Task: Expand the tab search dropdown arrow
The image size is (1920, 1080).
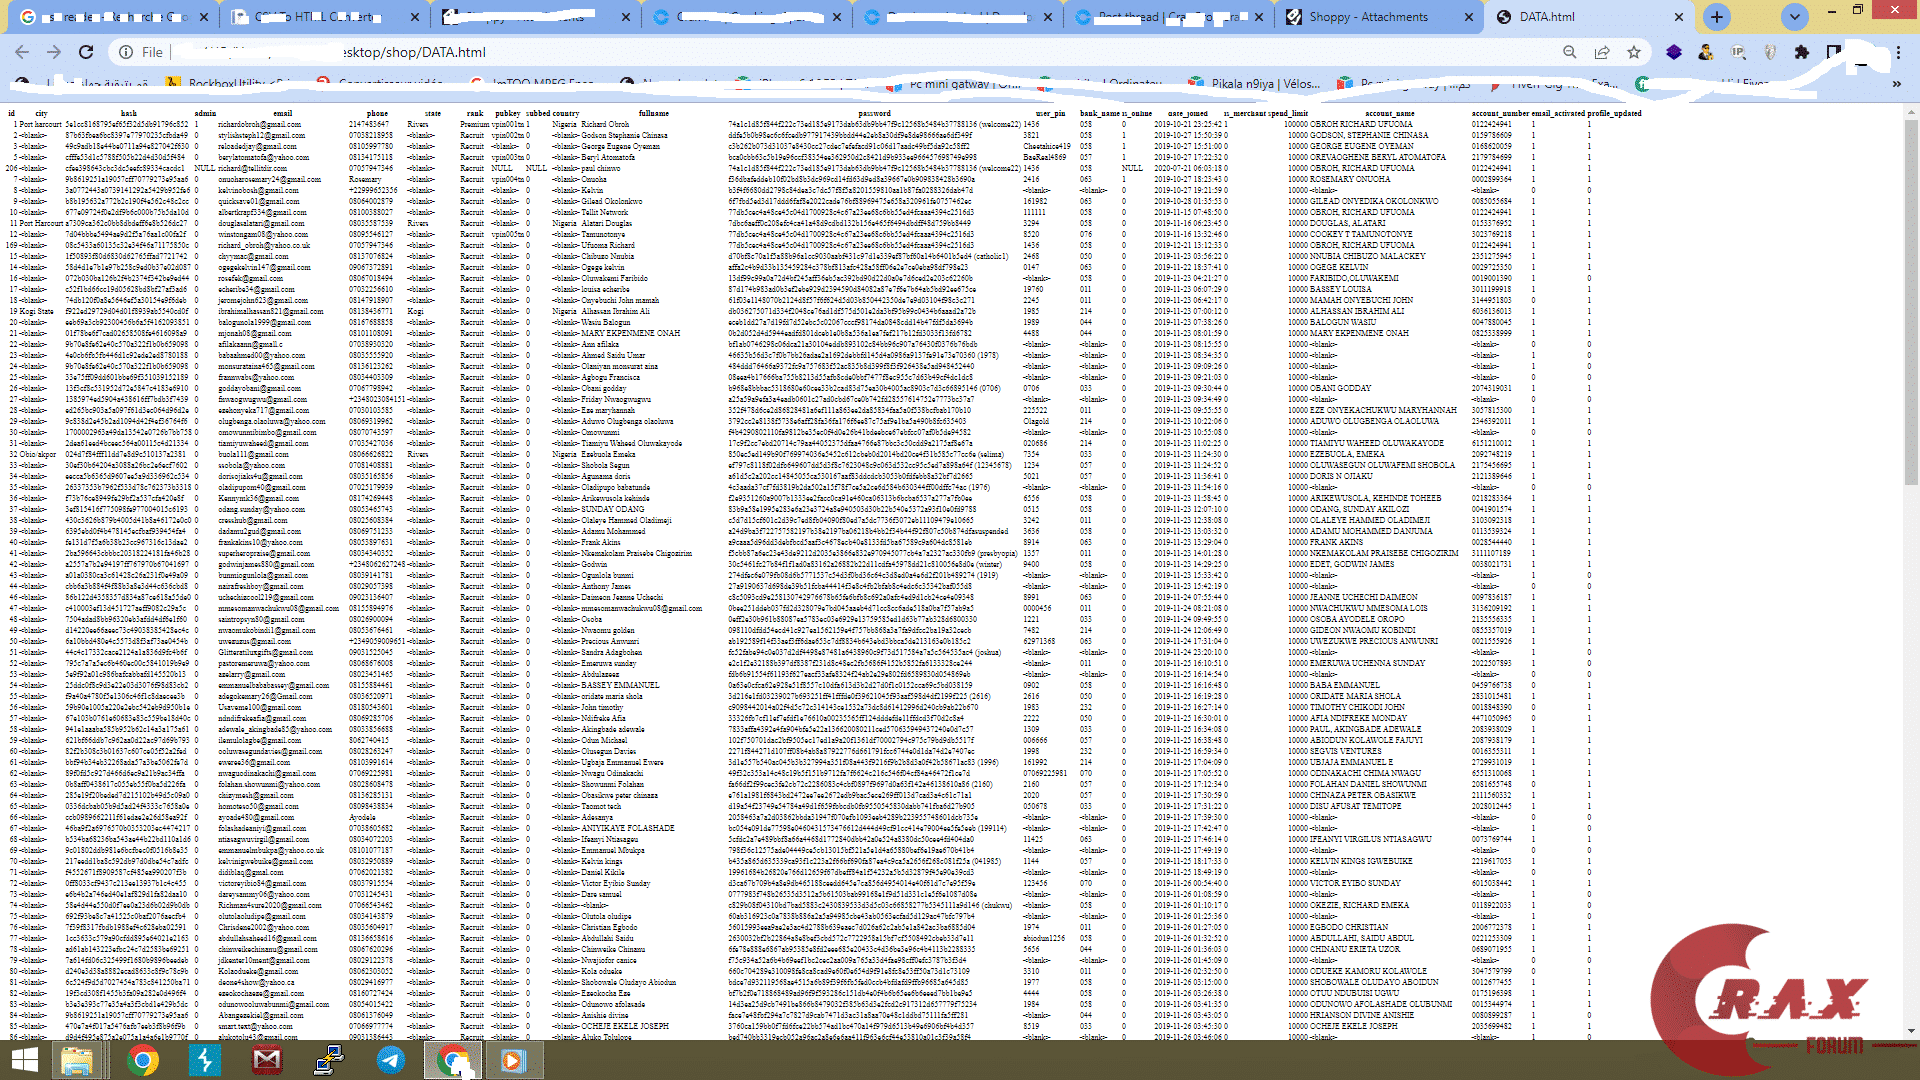Action: click(1795, 17)
